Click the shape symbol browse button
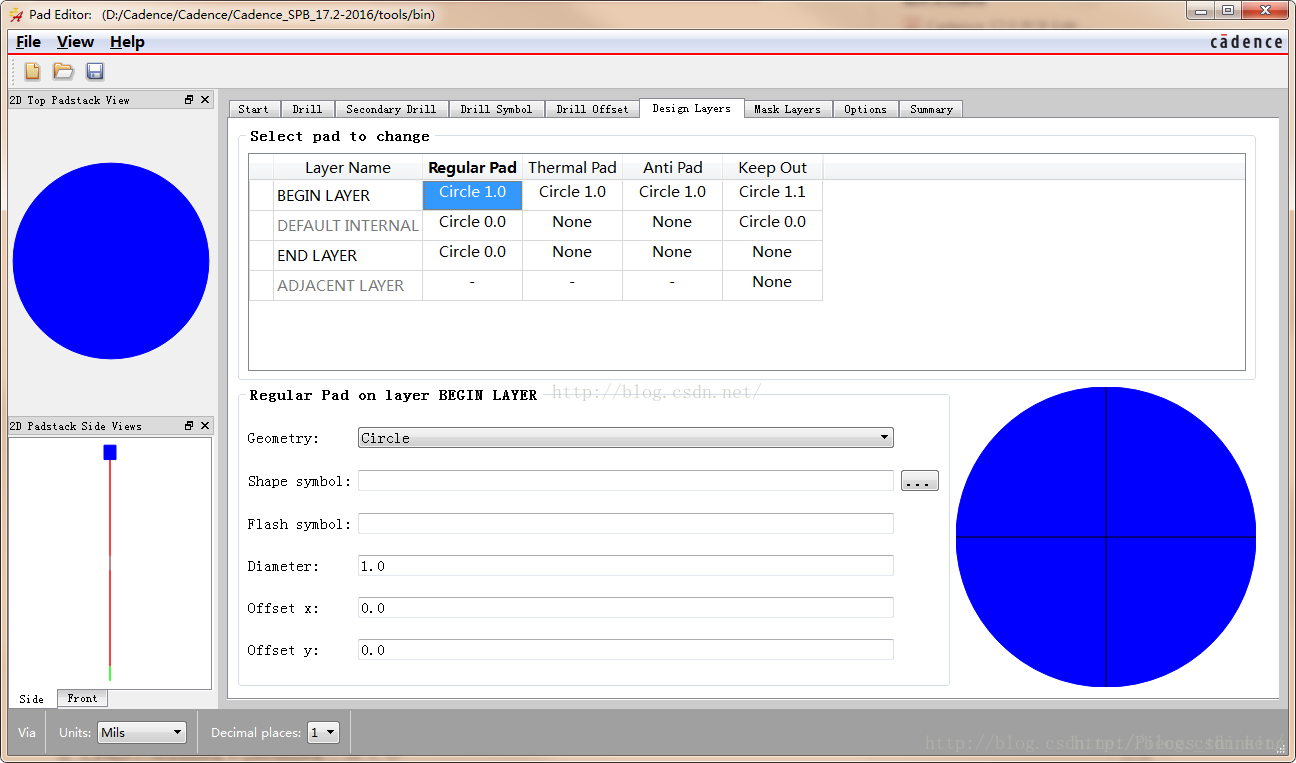This screenshot has height=763, width=1296. (x=919, y=482)
